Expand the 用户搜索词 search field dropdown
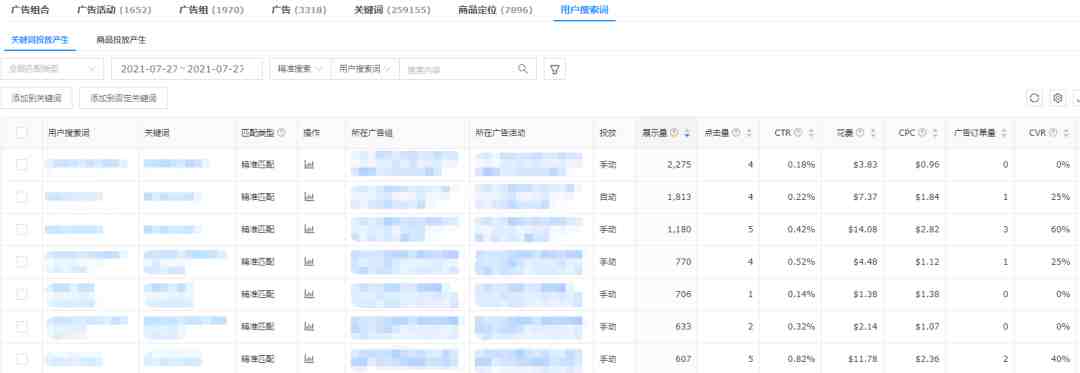 coord(365,69)
